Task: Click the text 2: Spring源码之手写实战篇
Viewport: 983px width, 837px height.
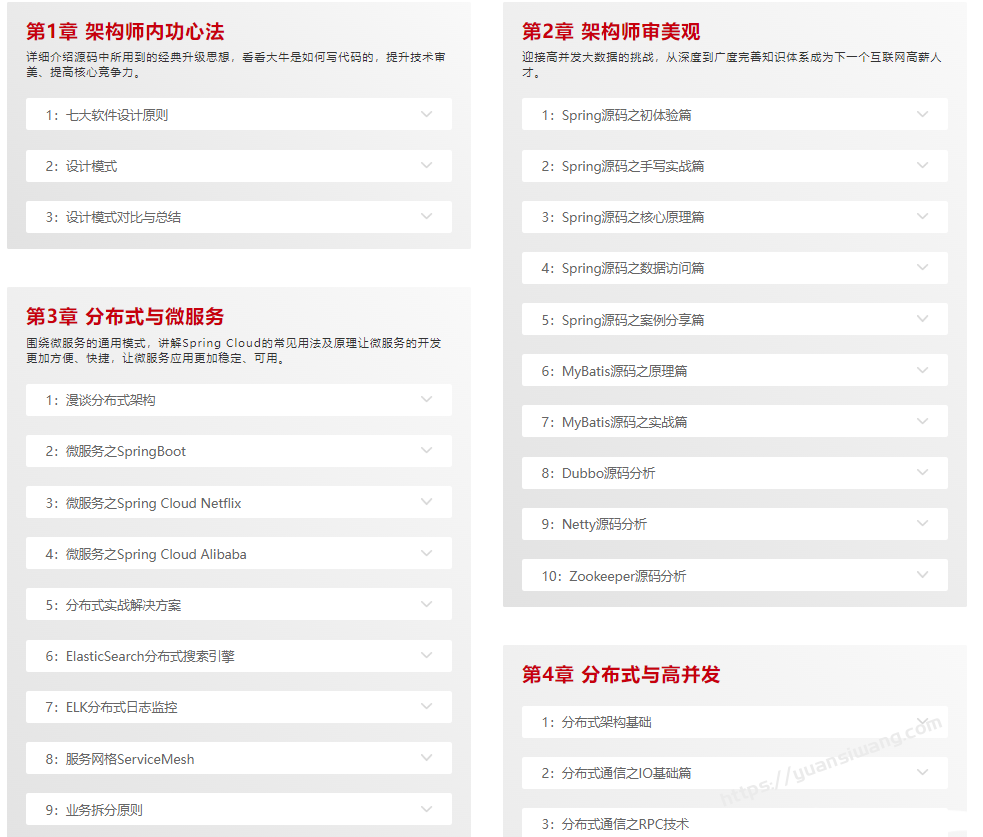Action: 623,167
